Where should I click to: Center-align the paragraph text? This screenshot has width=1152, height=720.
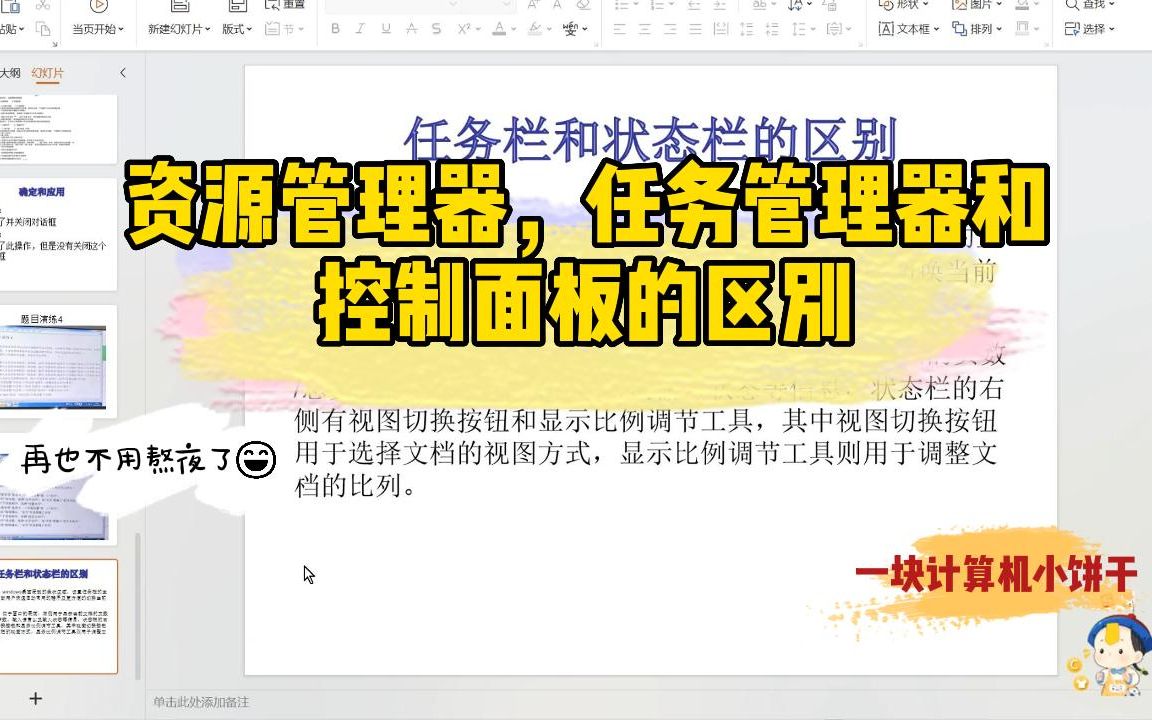[644, 29]
